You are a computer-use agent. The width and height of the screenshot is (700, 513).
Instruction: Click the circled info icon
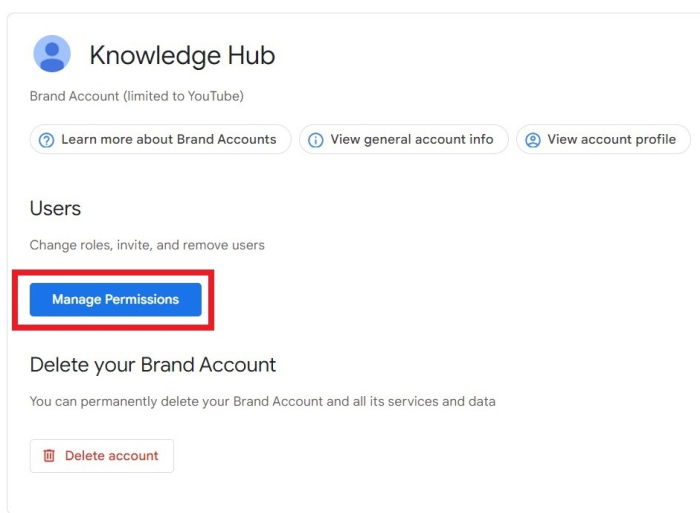(x=315, y=140)
